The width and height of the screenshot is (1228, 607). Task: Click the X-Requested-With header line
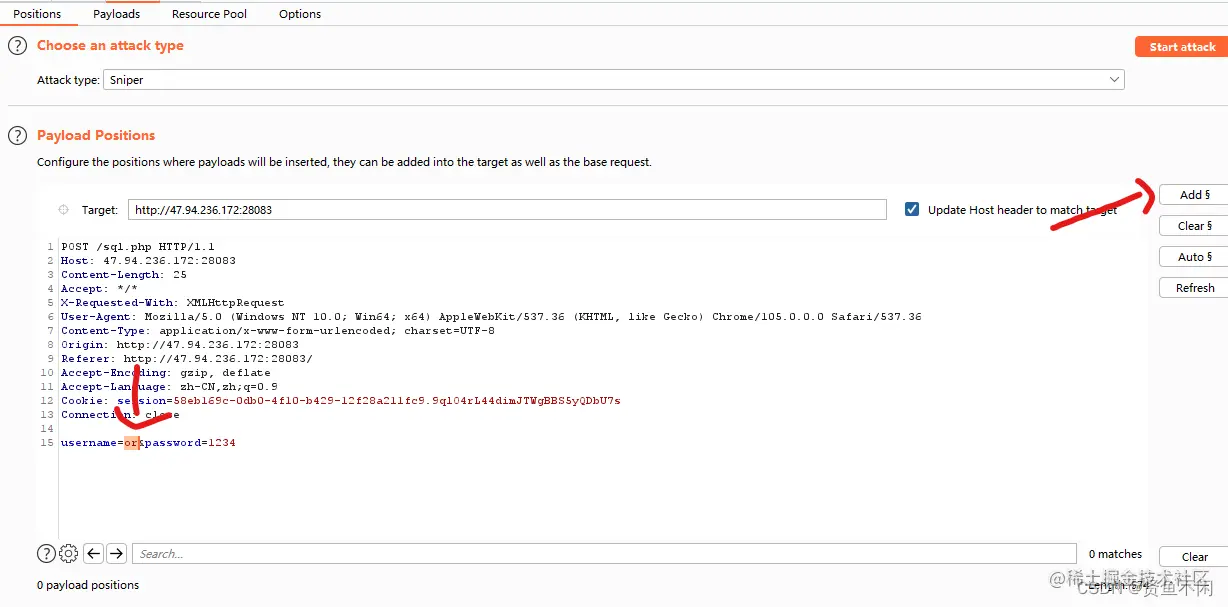coord(172,303)
